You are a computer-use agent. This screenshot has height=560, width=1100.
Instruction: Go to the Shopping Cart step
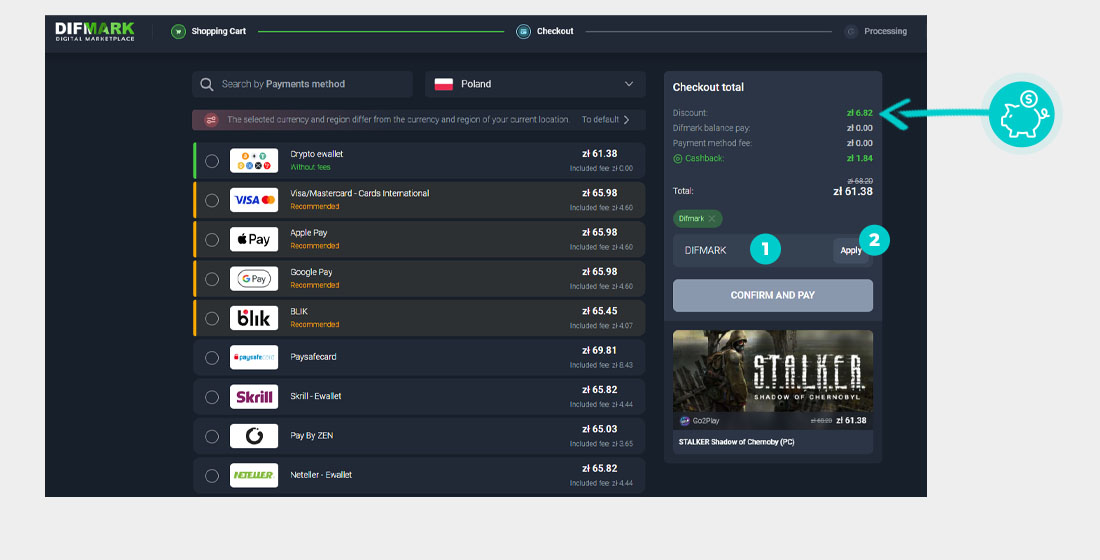tap(217, 31)
